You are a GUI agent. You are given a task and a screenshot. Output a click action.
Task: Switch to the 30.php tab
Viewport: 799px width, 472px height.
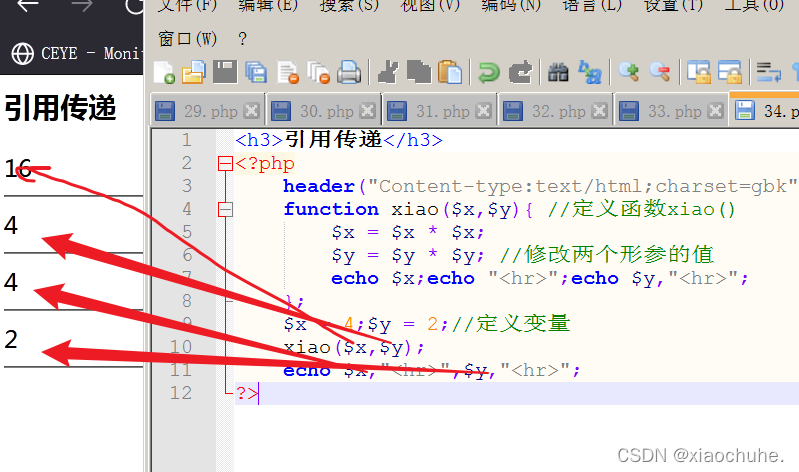coord(326,111)
